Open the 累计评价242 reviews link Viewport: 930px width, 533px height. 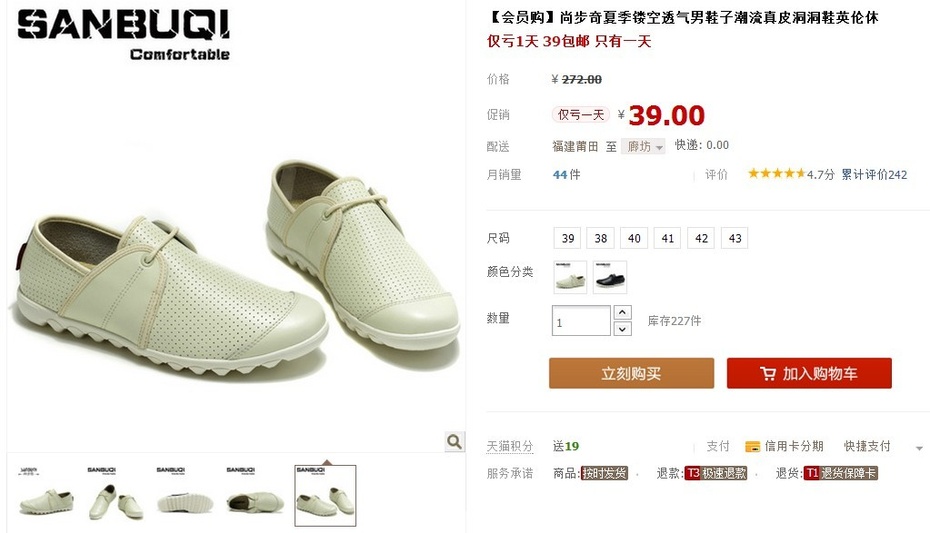tap(874, 174)
